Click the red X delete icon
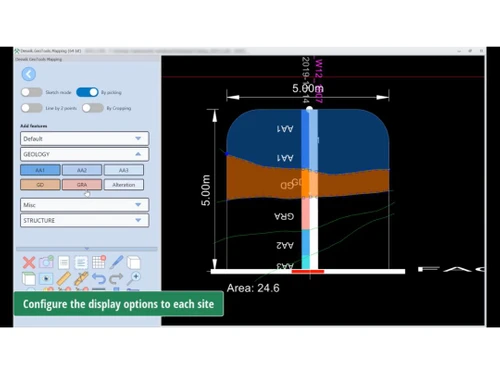This screenshot has height=375, width=500. tap(29, 262)
